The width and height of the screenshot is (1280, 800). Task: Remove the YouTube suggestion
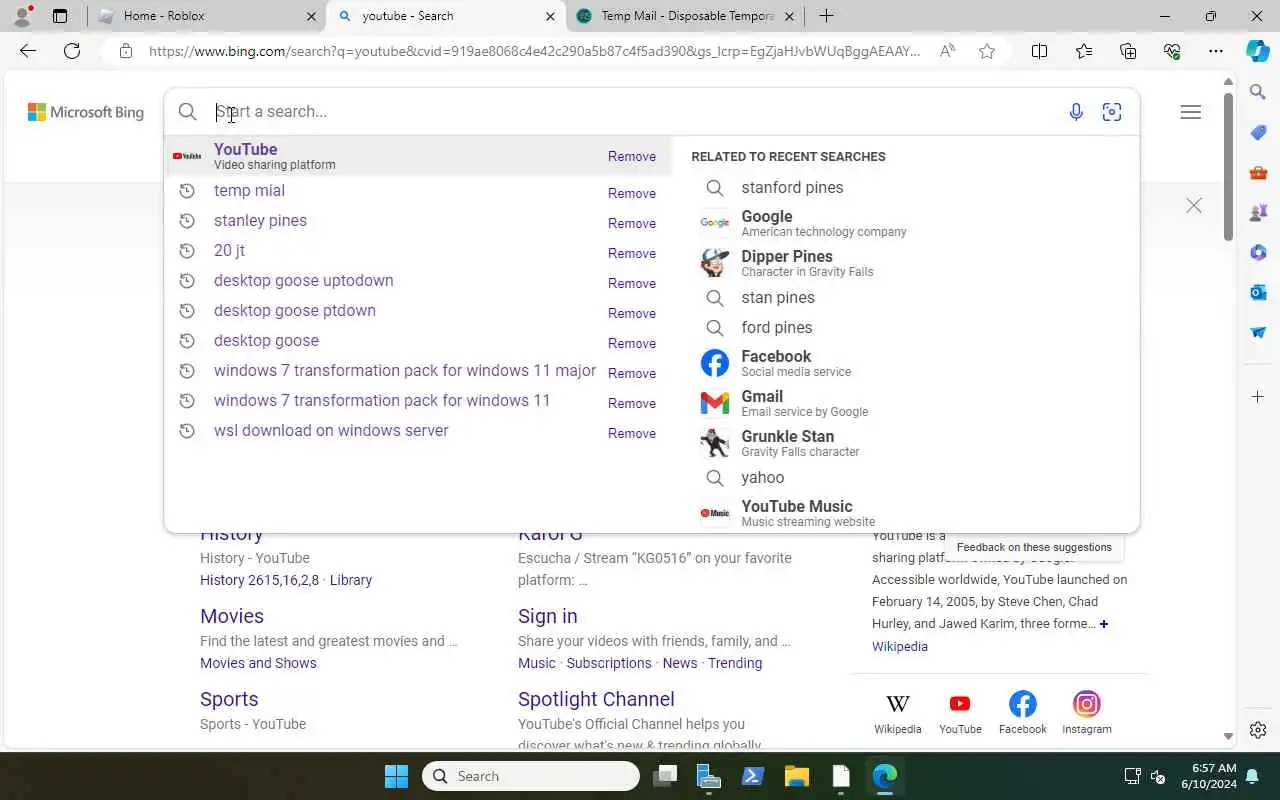click(632, 157)
